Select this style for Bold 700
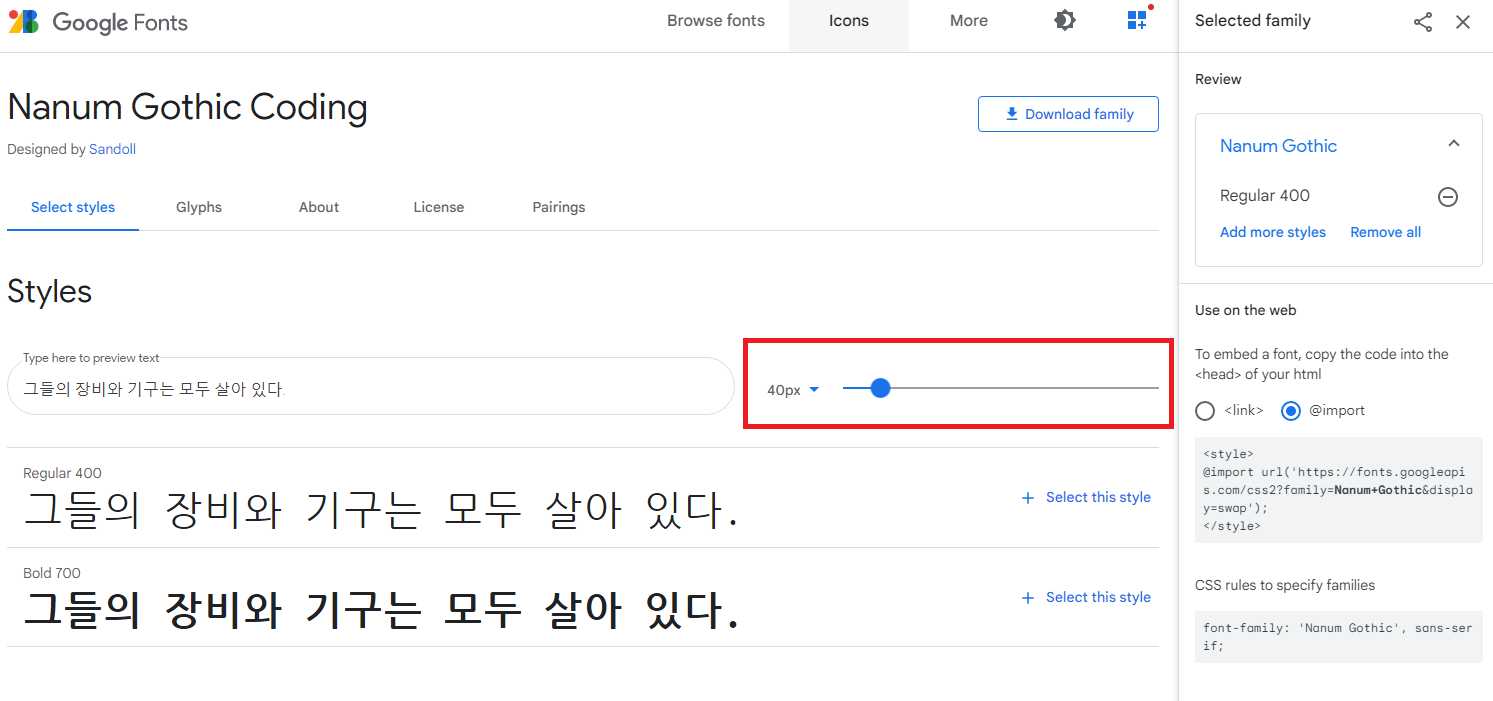Viewport: 1493px width, 701px height. [1086, 597]
